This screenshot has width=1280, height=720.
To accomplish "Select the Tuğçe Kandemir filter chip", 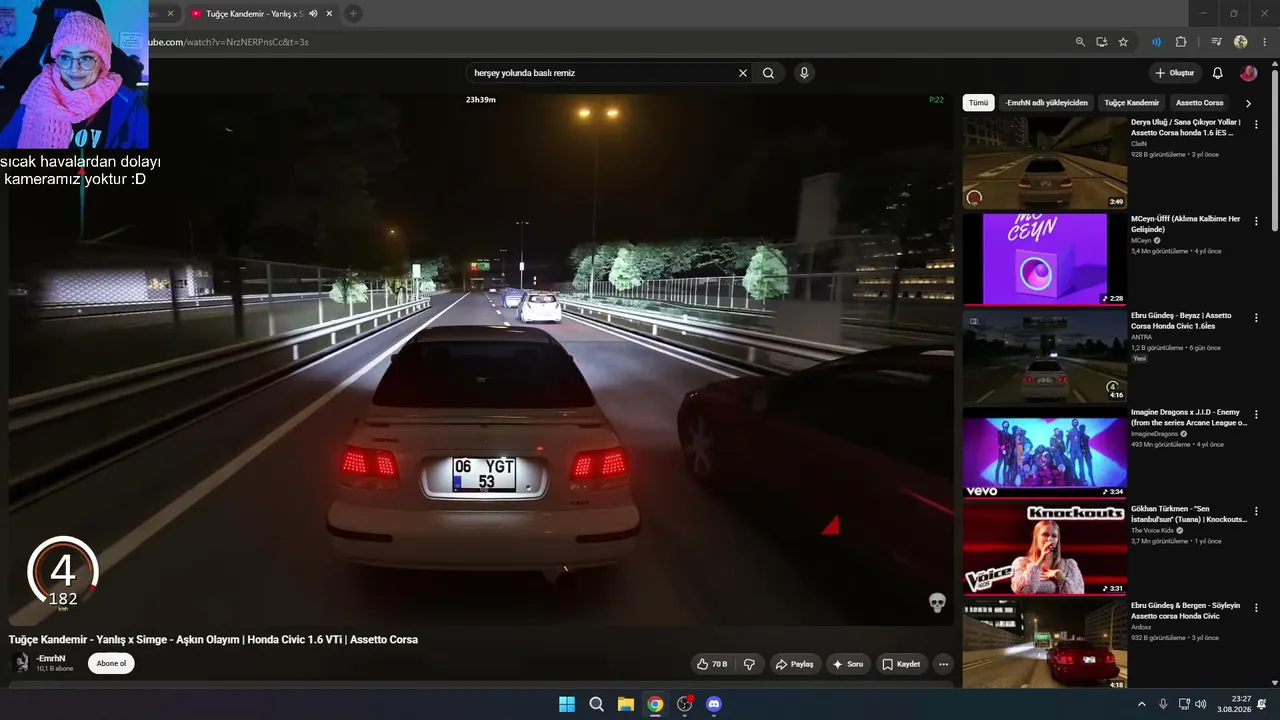I will [1132, 103].
